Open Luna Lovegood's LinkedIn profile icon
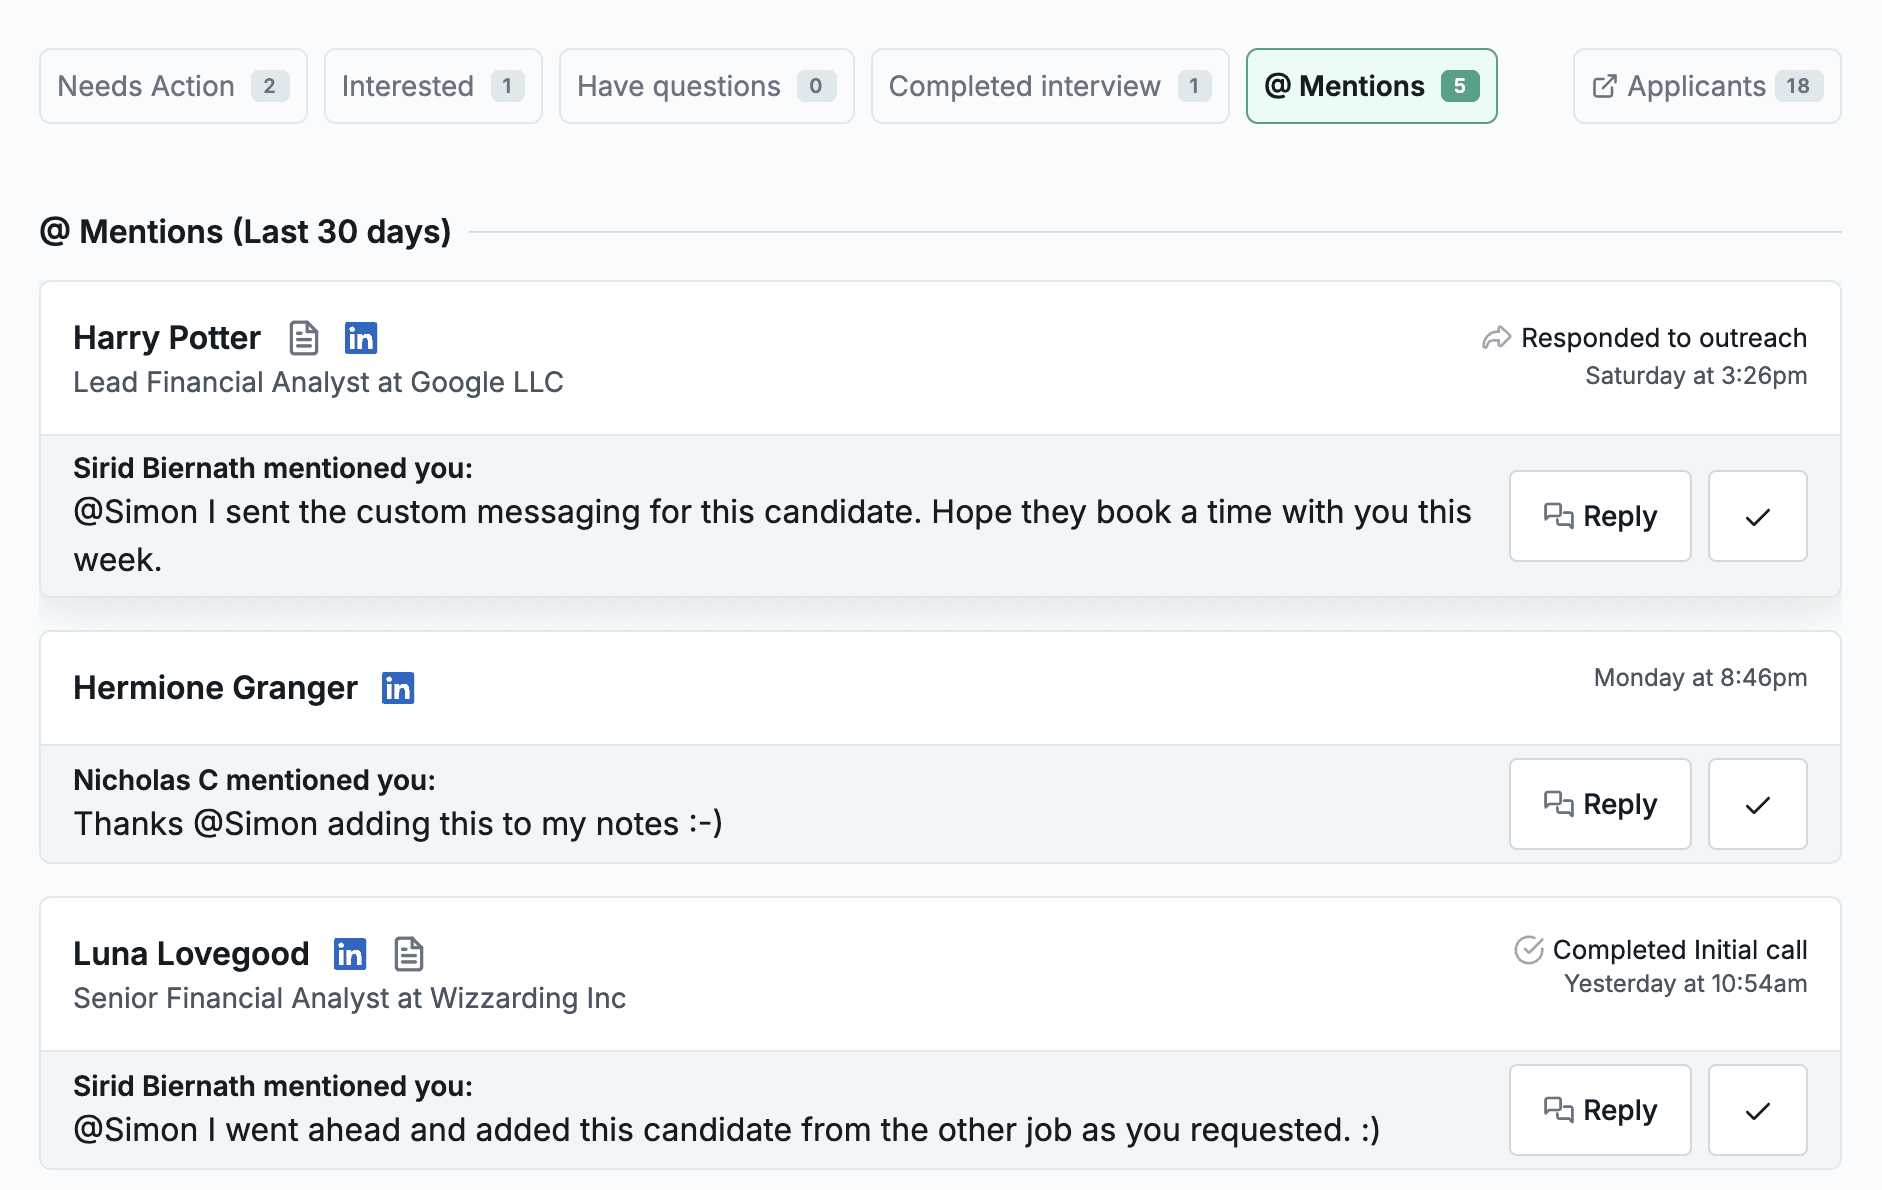Viewport: 1882px width, 1190px height. [350, 954]
